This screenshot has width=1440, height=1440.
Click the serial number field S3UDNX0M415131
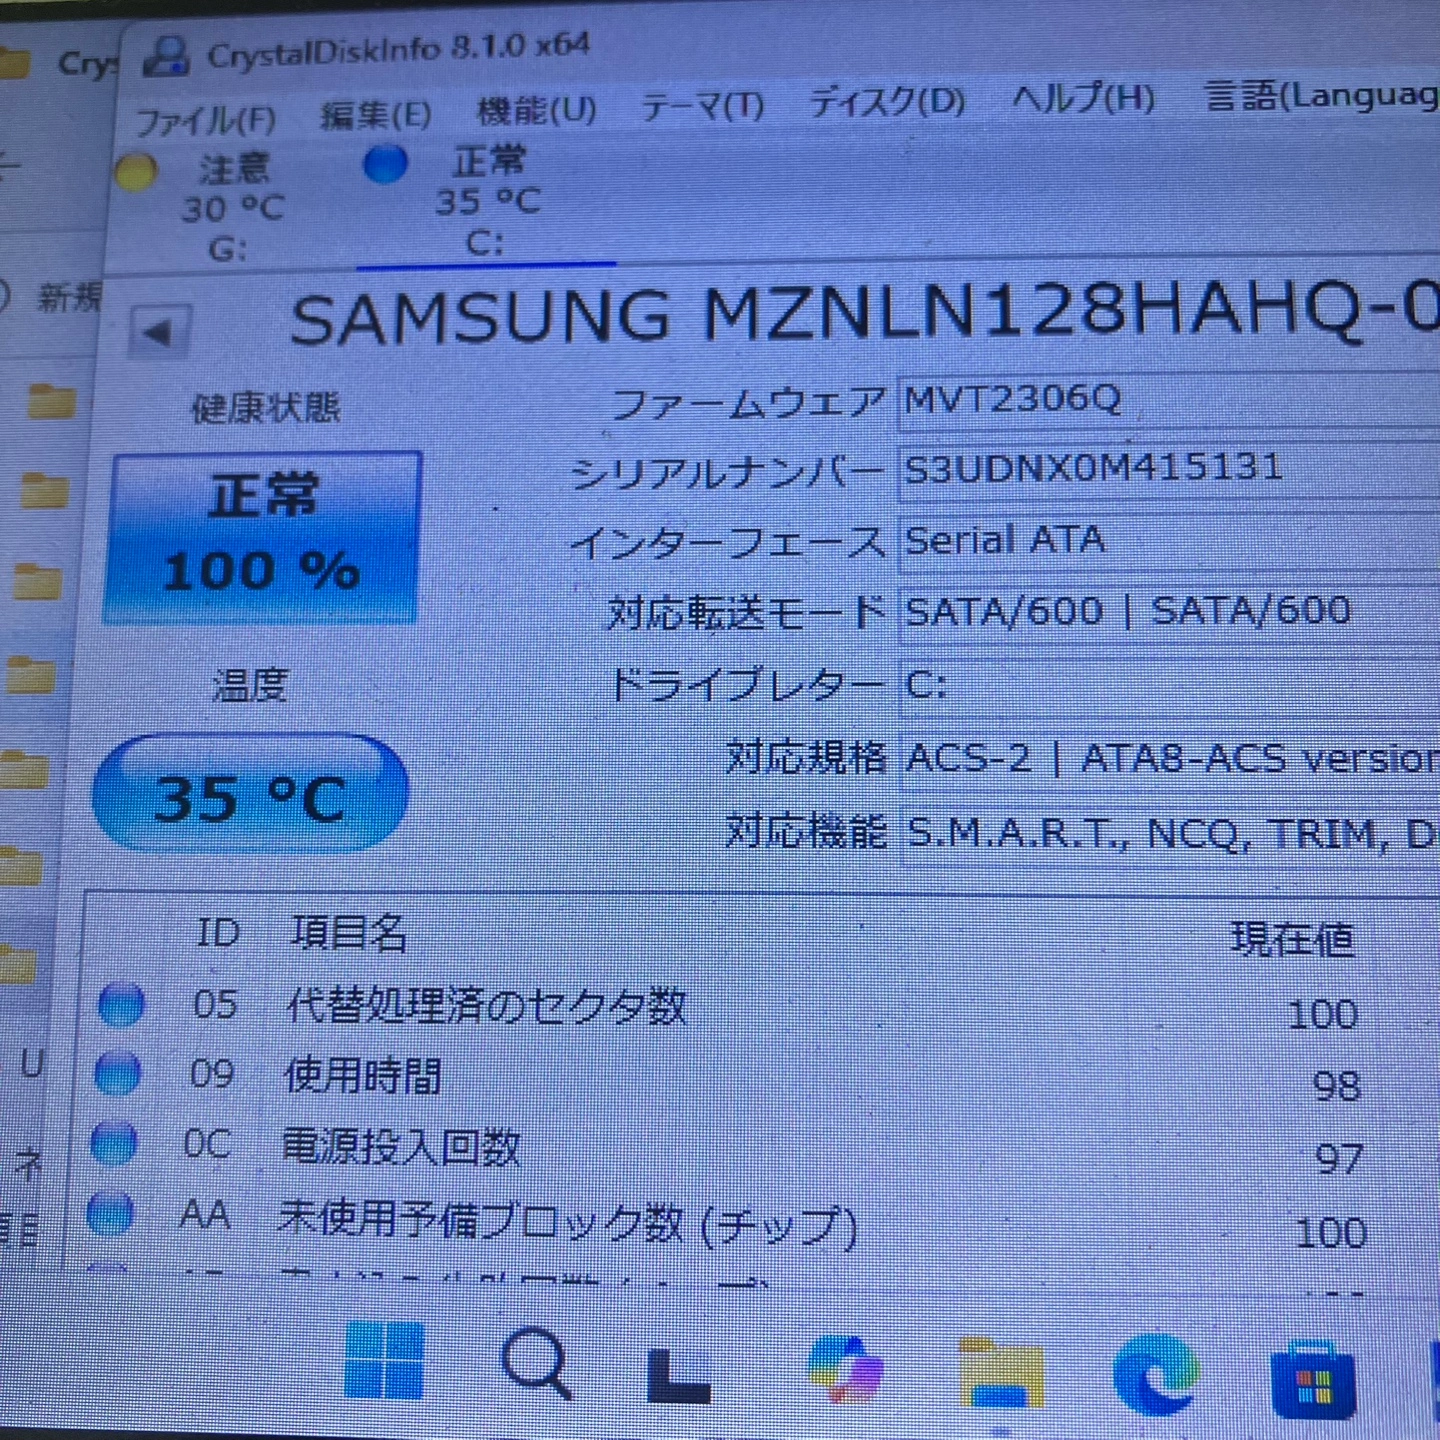point(1170,470)
